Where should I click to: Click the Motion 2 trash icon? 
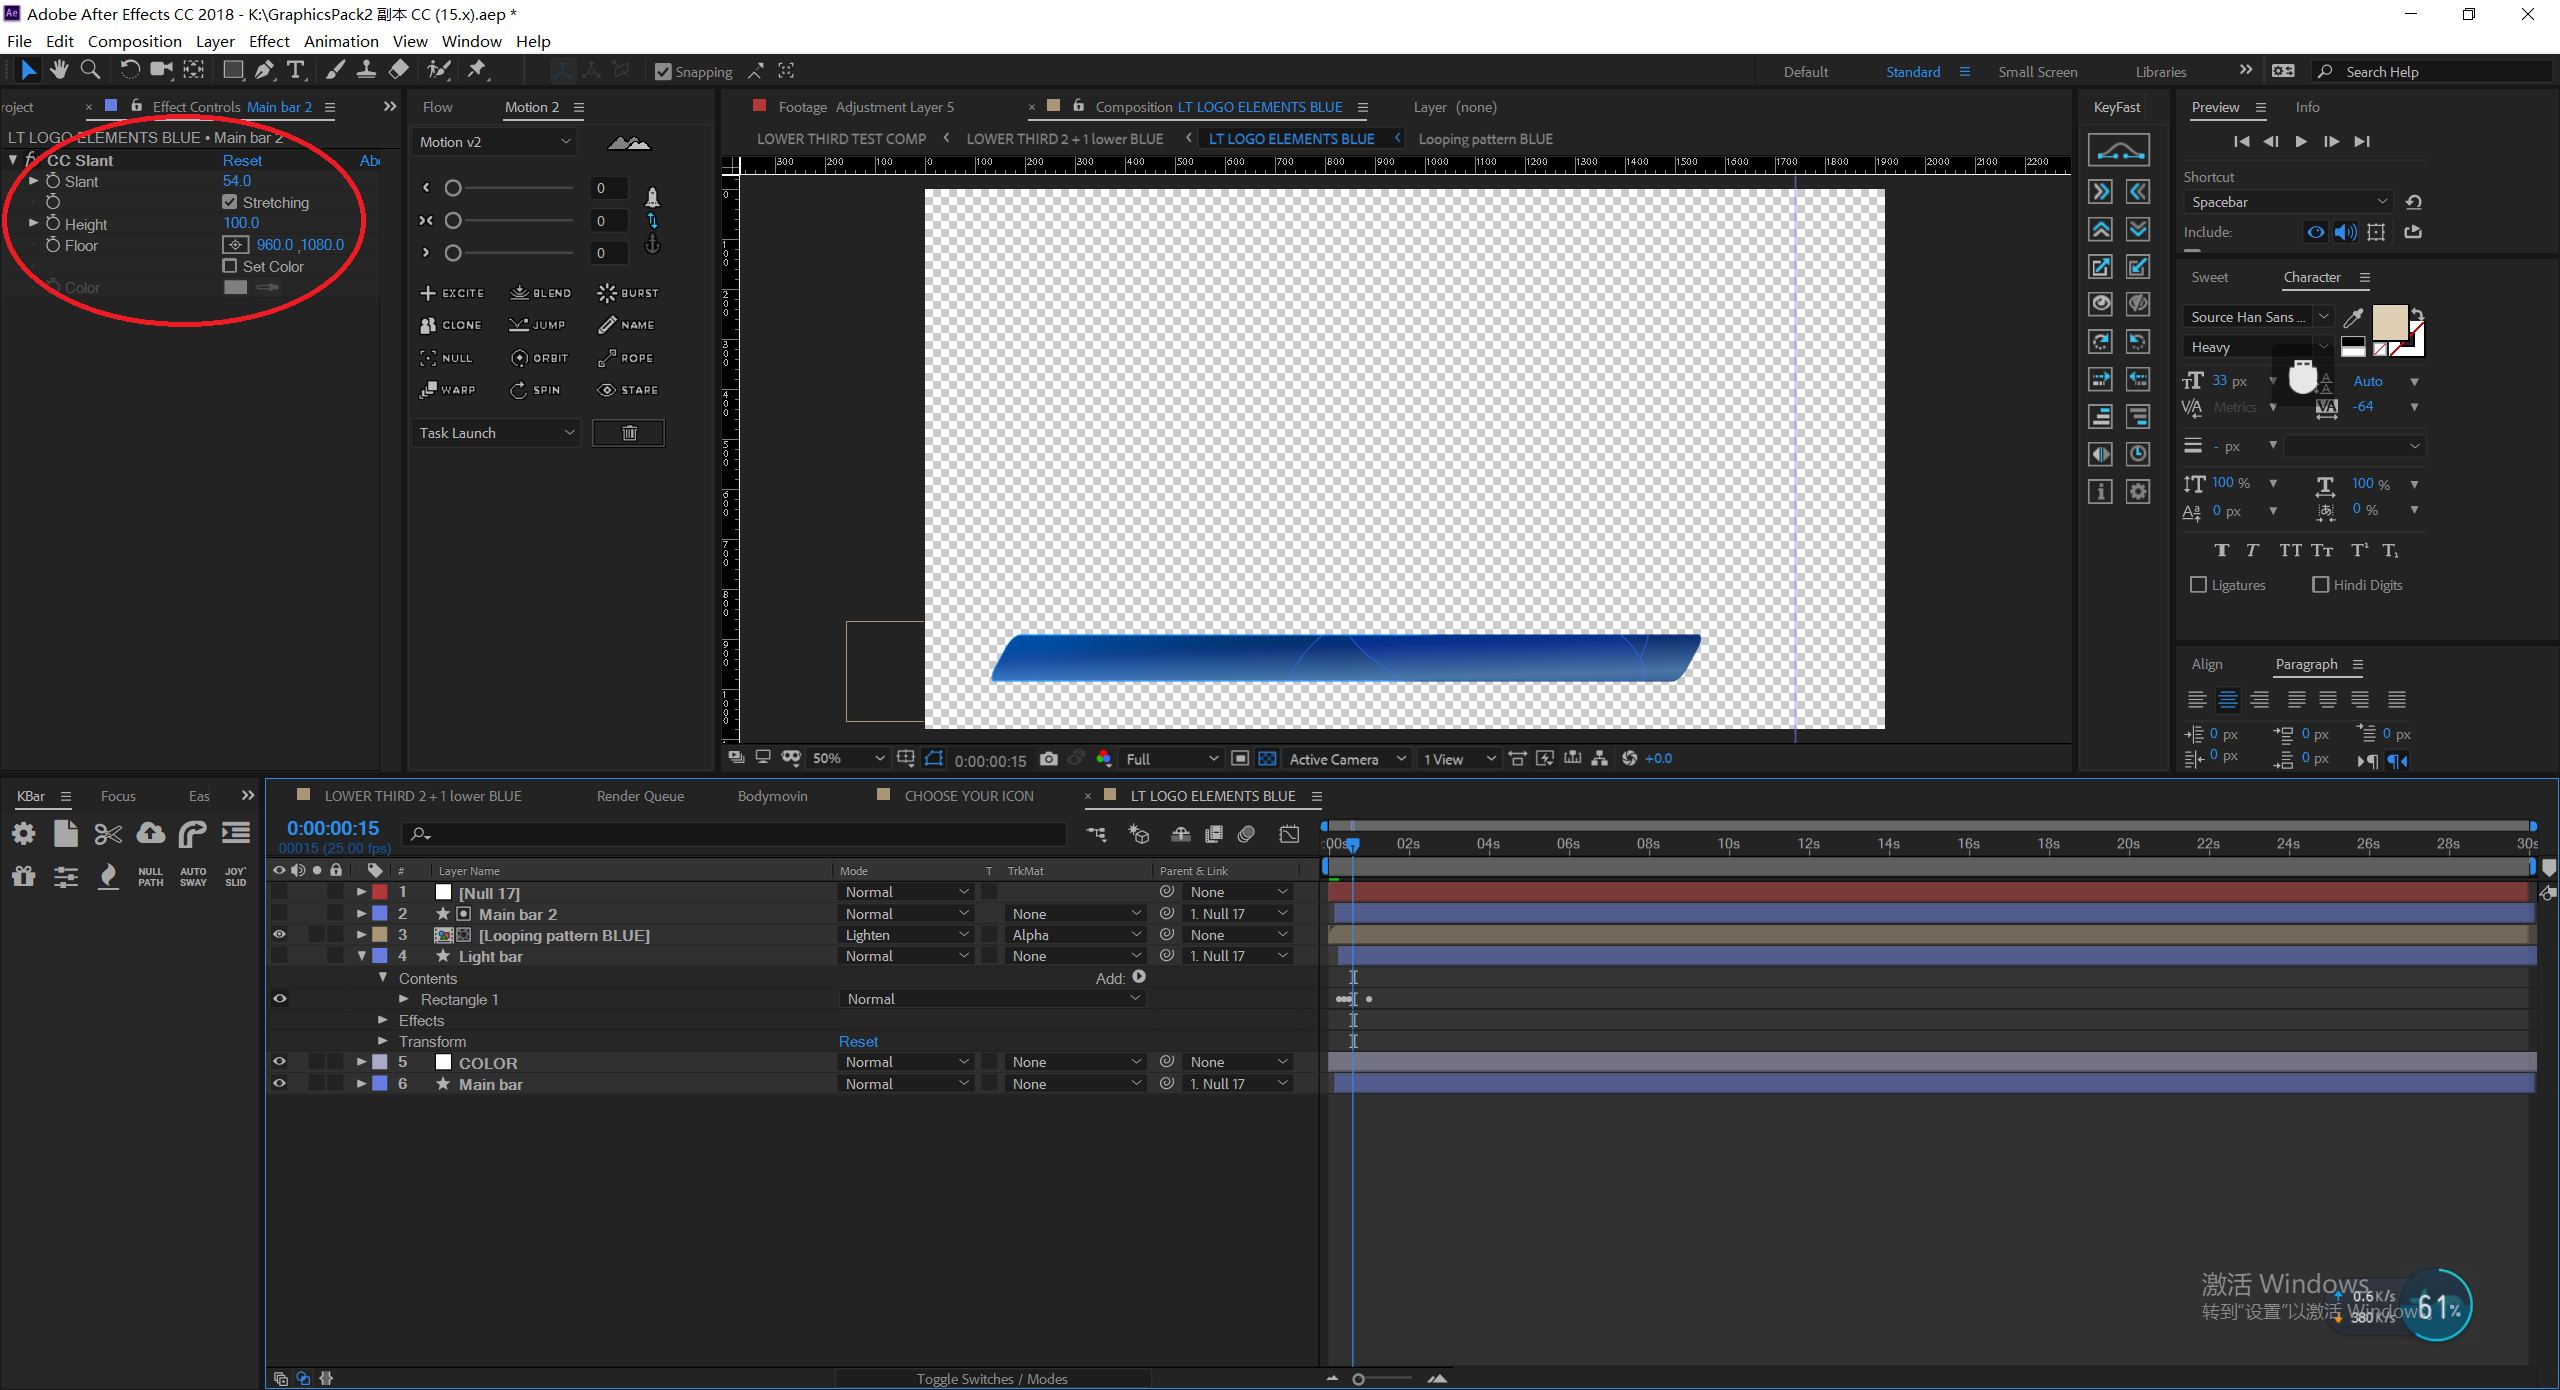point(629,433)
